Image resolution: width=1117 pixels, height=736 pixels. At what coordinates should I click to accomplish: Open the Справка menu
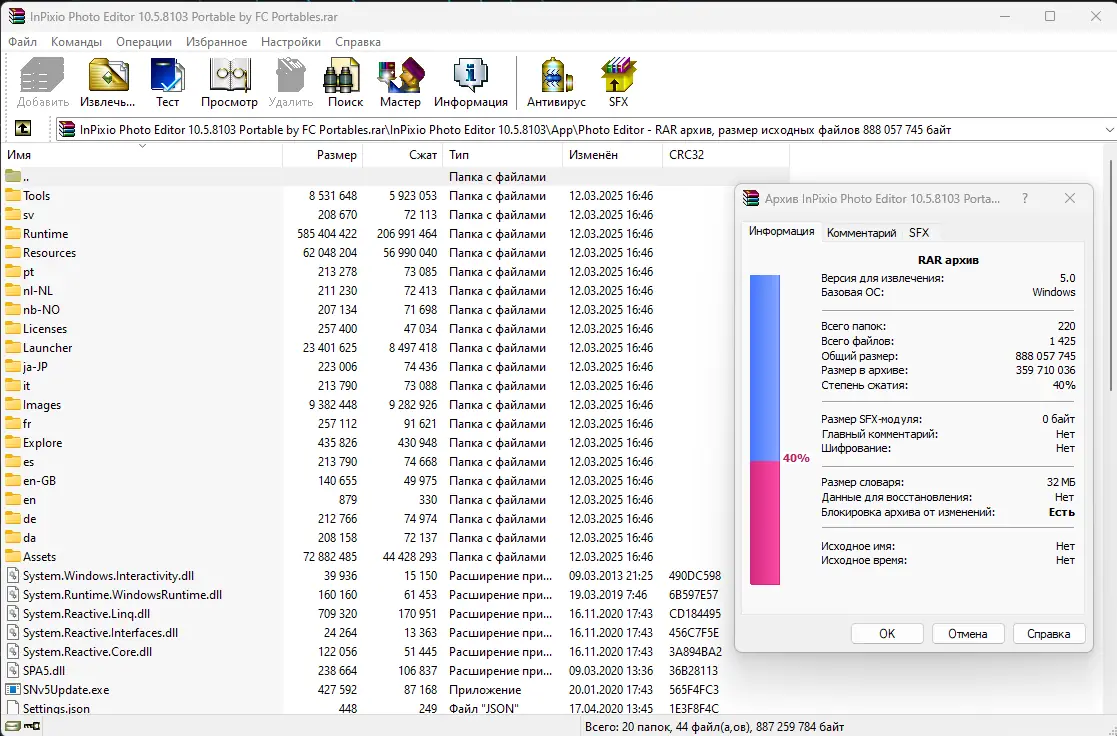point(358,42)
